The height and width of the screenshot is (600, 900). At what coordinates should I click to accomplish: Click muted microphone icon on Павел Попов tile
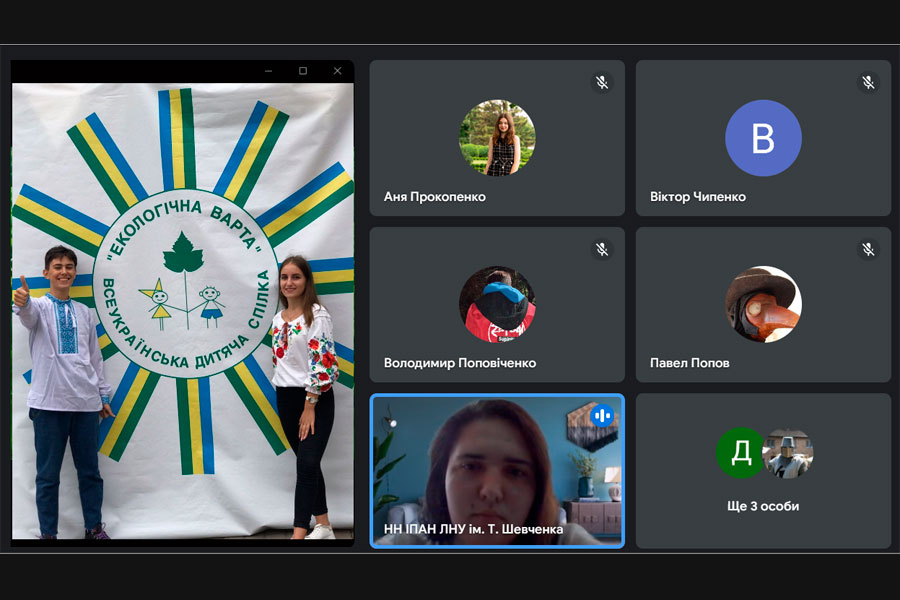868,249
